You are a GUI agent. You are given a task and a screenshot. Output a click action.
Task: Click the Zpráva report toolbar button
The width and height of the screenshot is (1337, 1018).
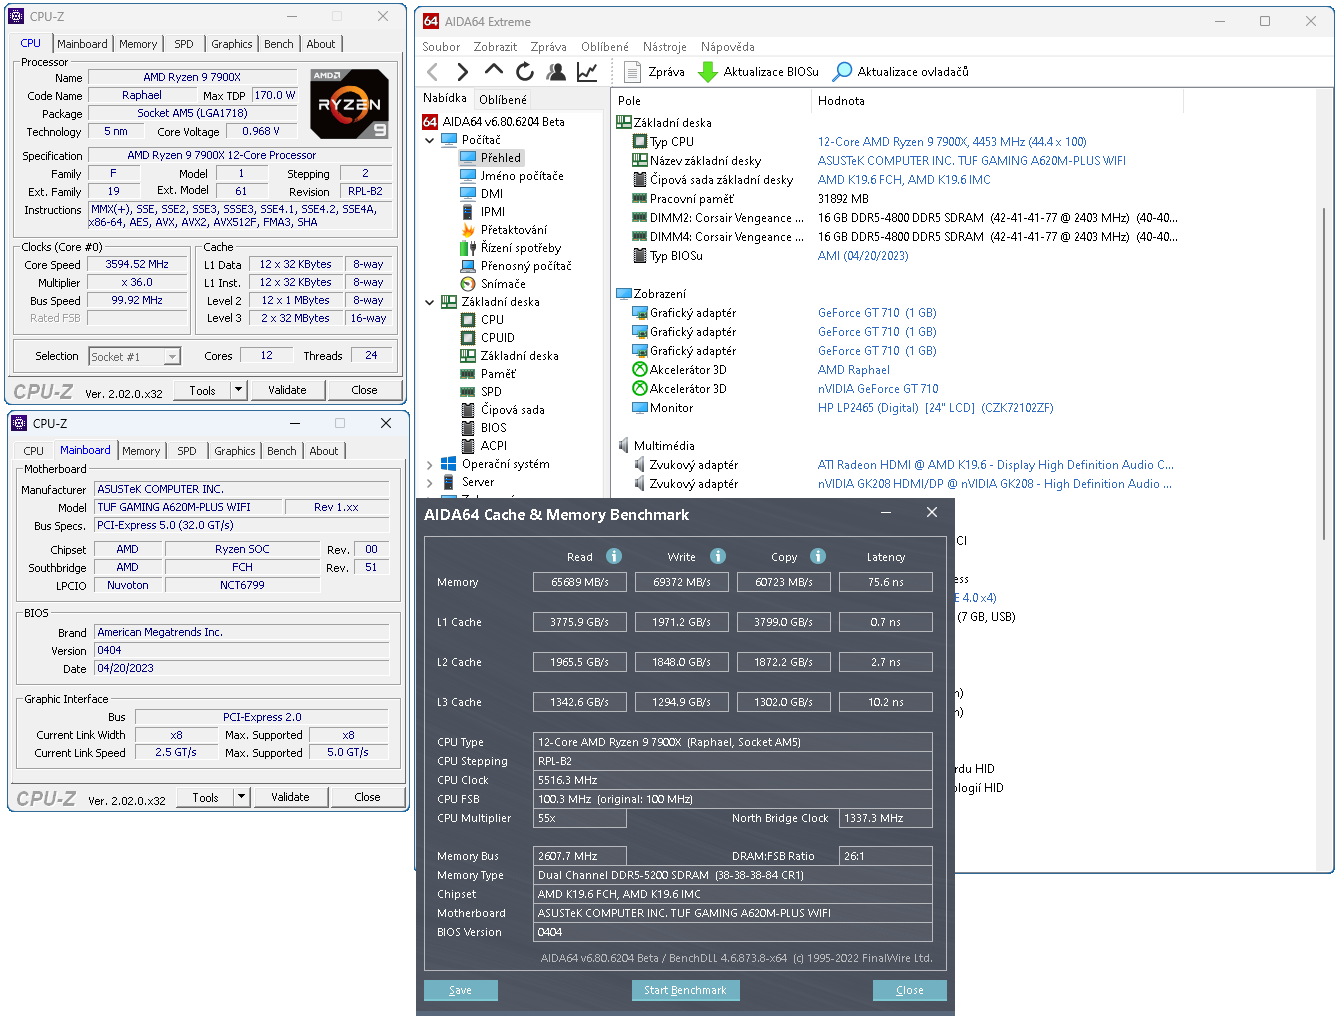[655, 72]
